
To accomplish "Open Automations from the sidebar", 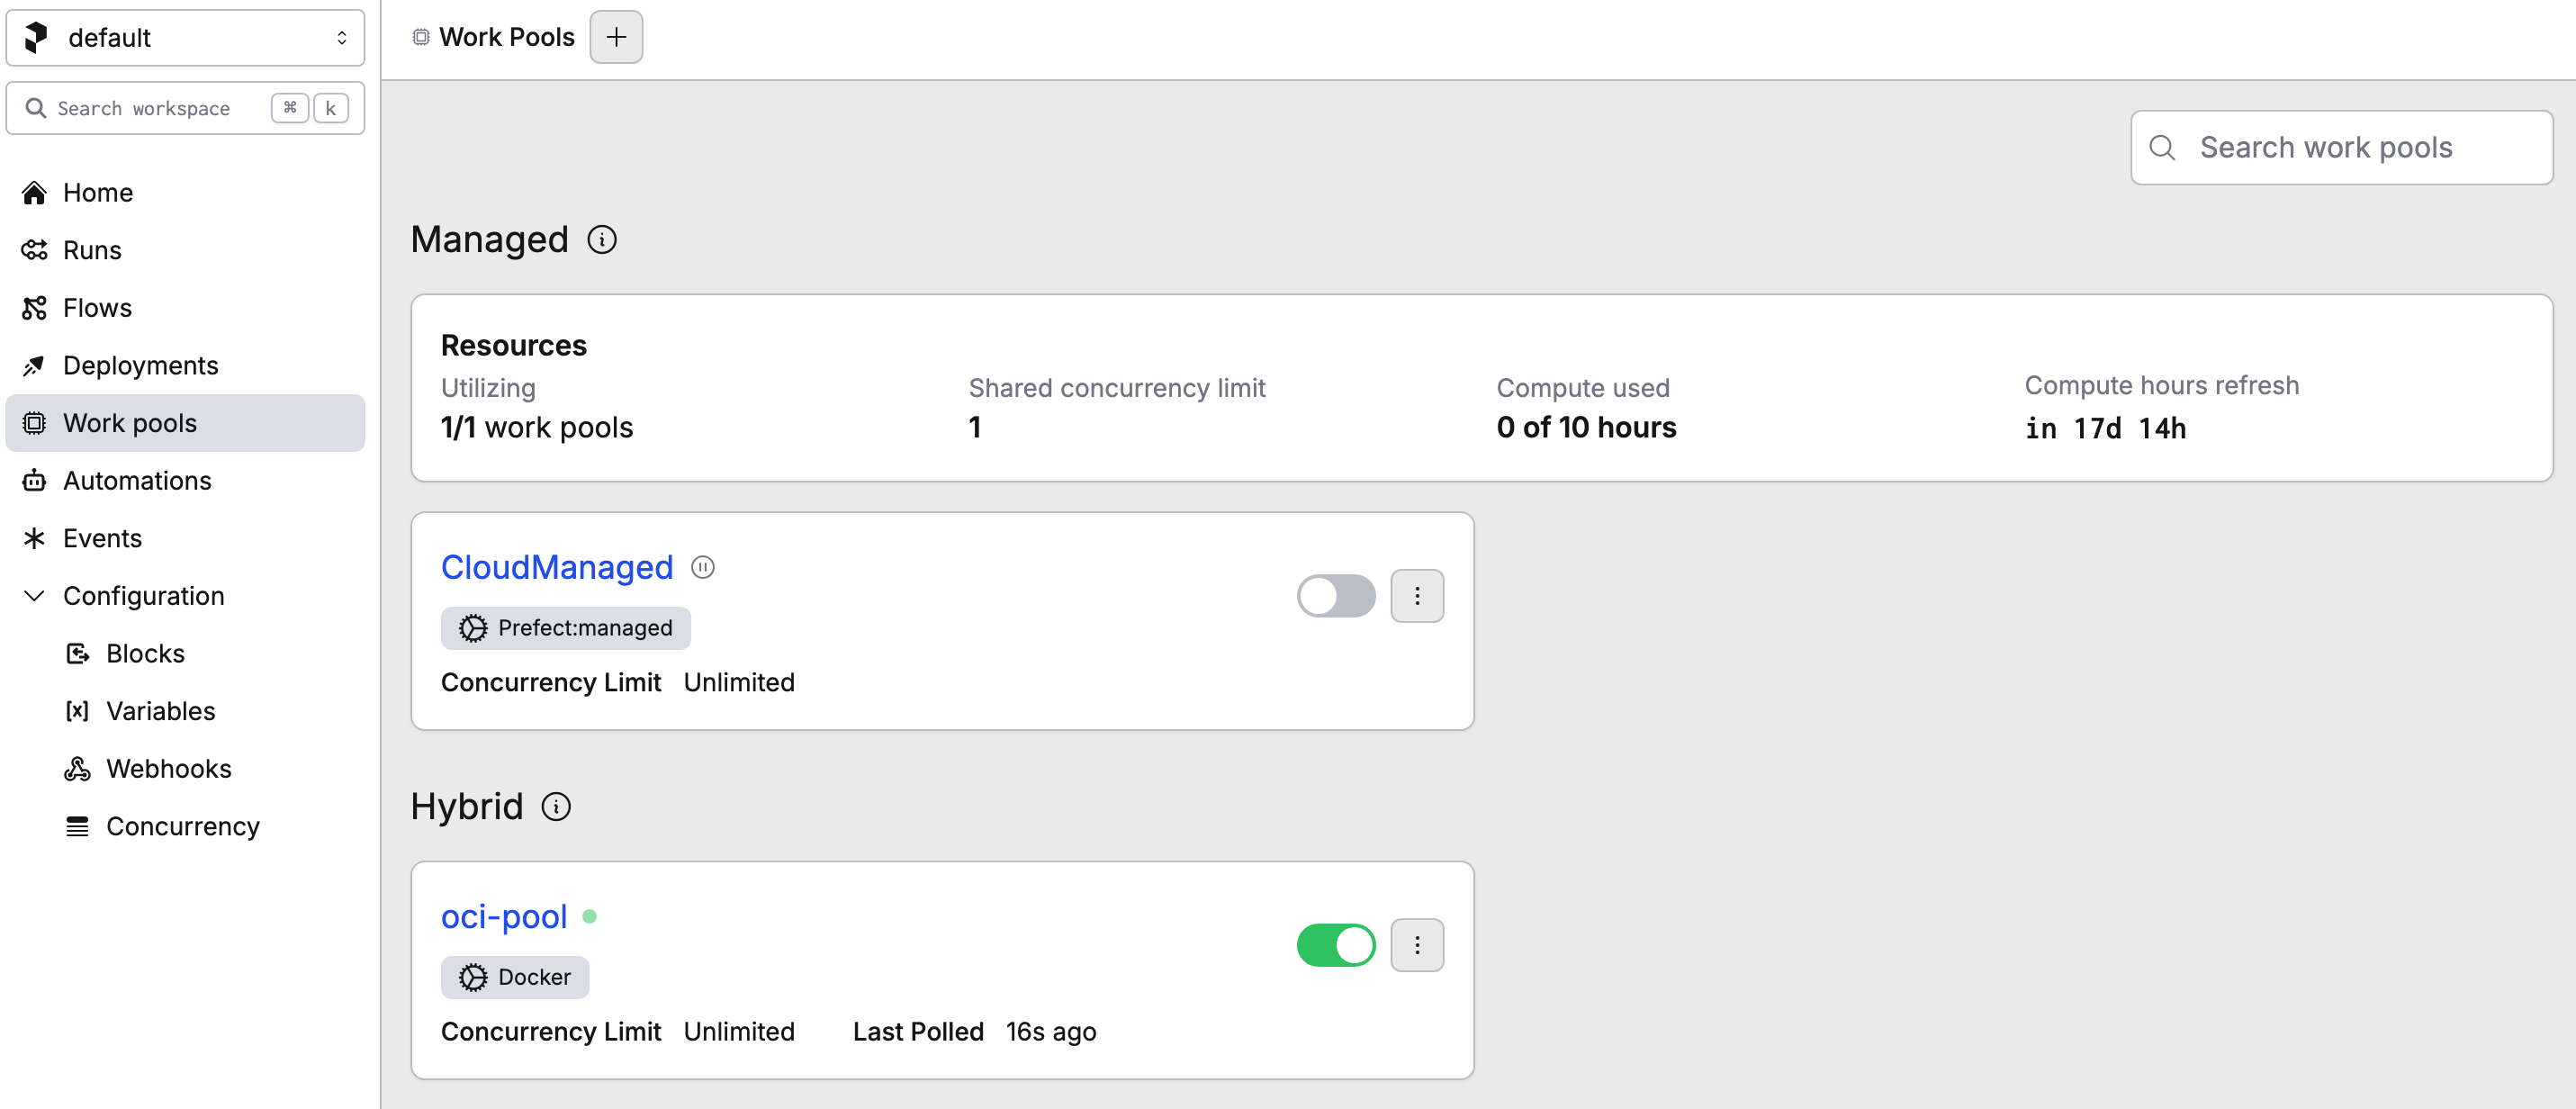I will pos(137,481).
